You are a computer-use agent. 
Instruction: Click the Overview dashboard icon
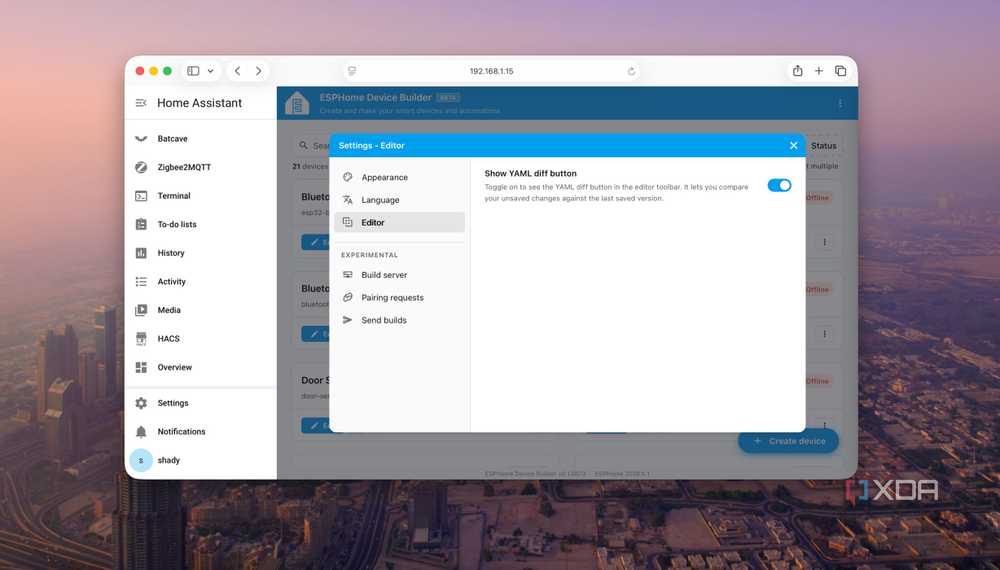[141, 367]
